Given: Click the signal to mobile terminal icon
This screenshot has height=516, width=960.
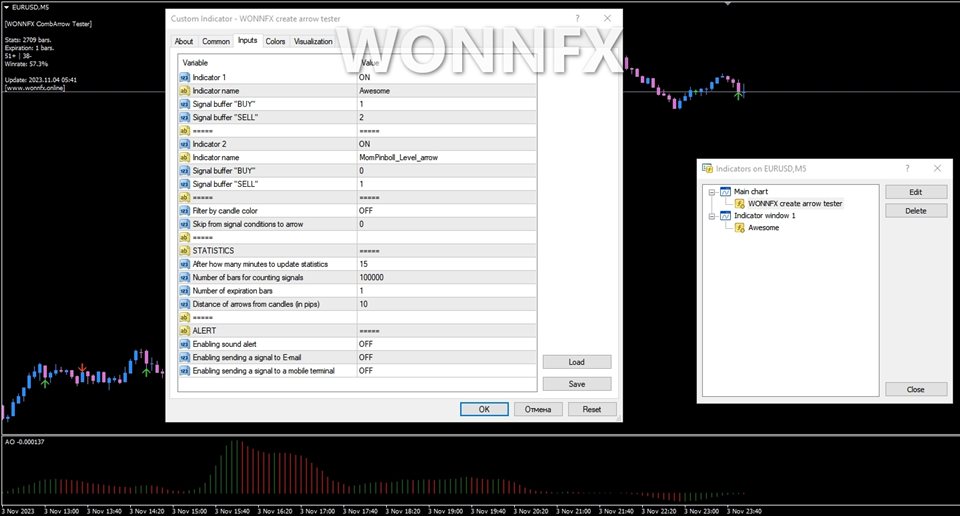Looking at the screenshot, I should coord(184,371).
